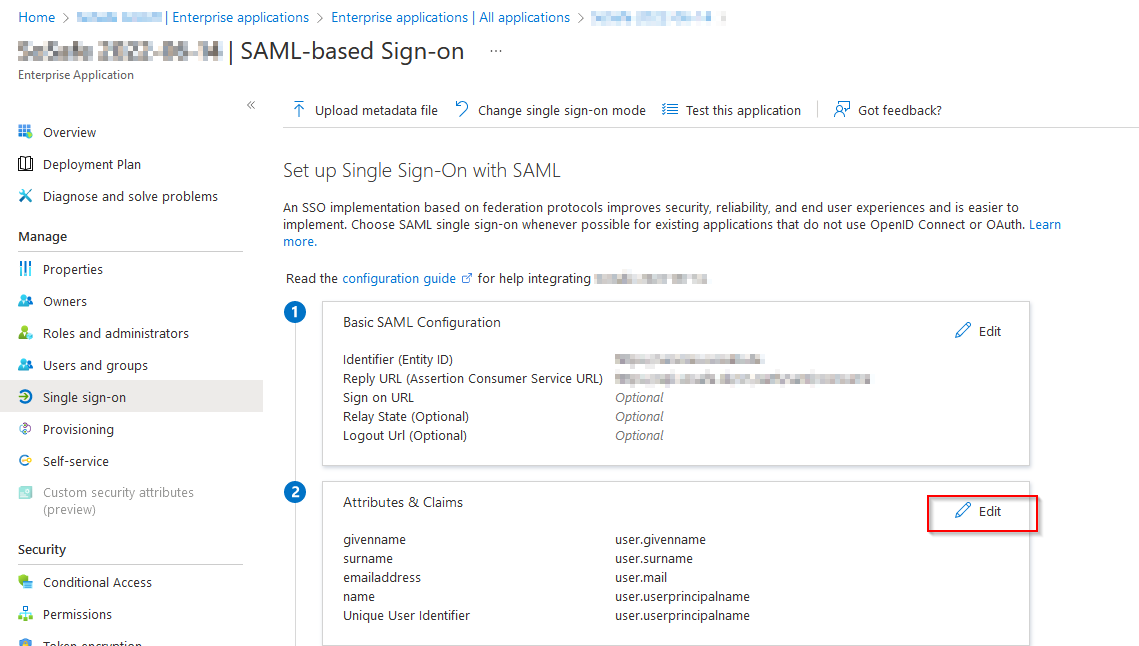Open the configuration guide link
The width and height of the screenshot is (1139, 646).
pos(399,278)
